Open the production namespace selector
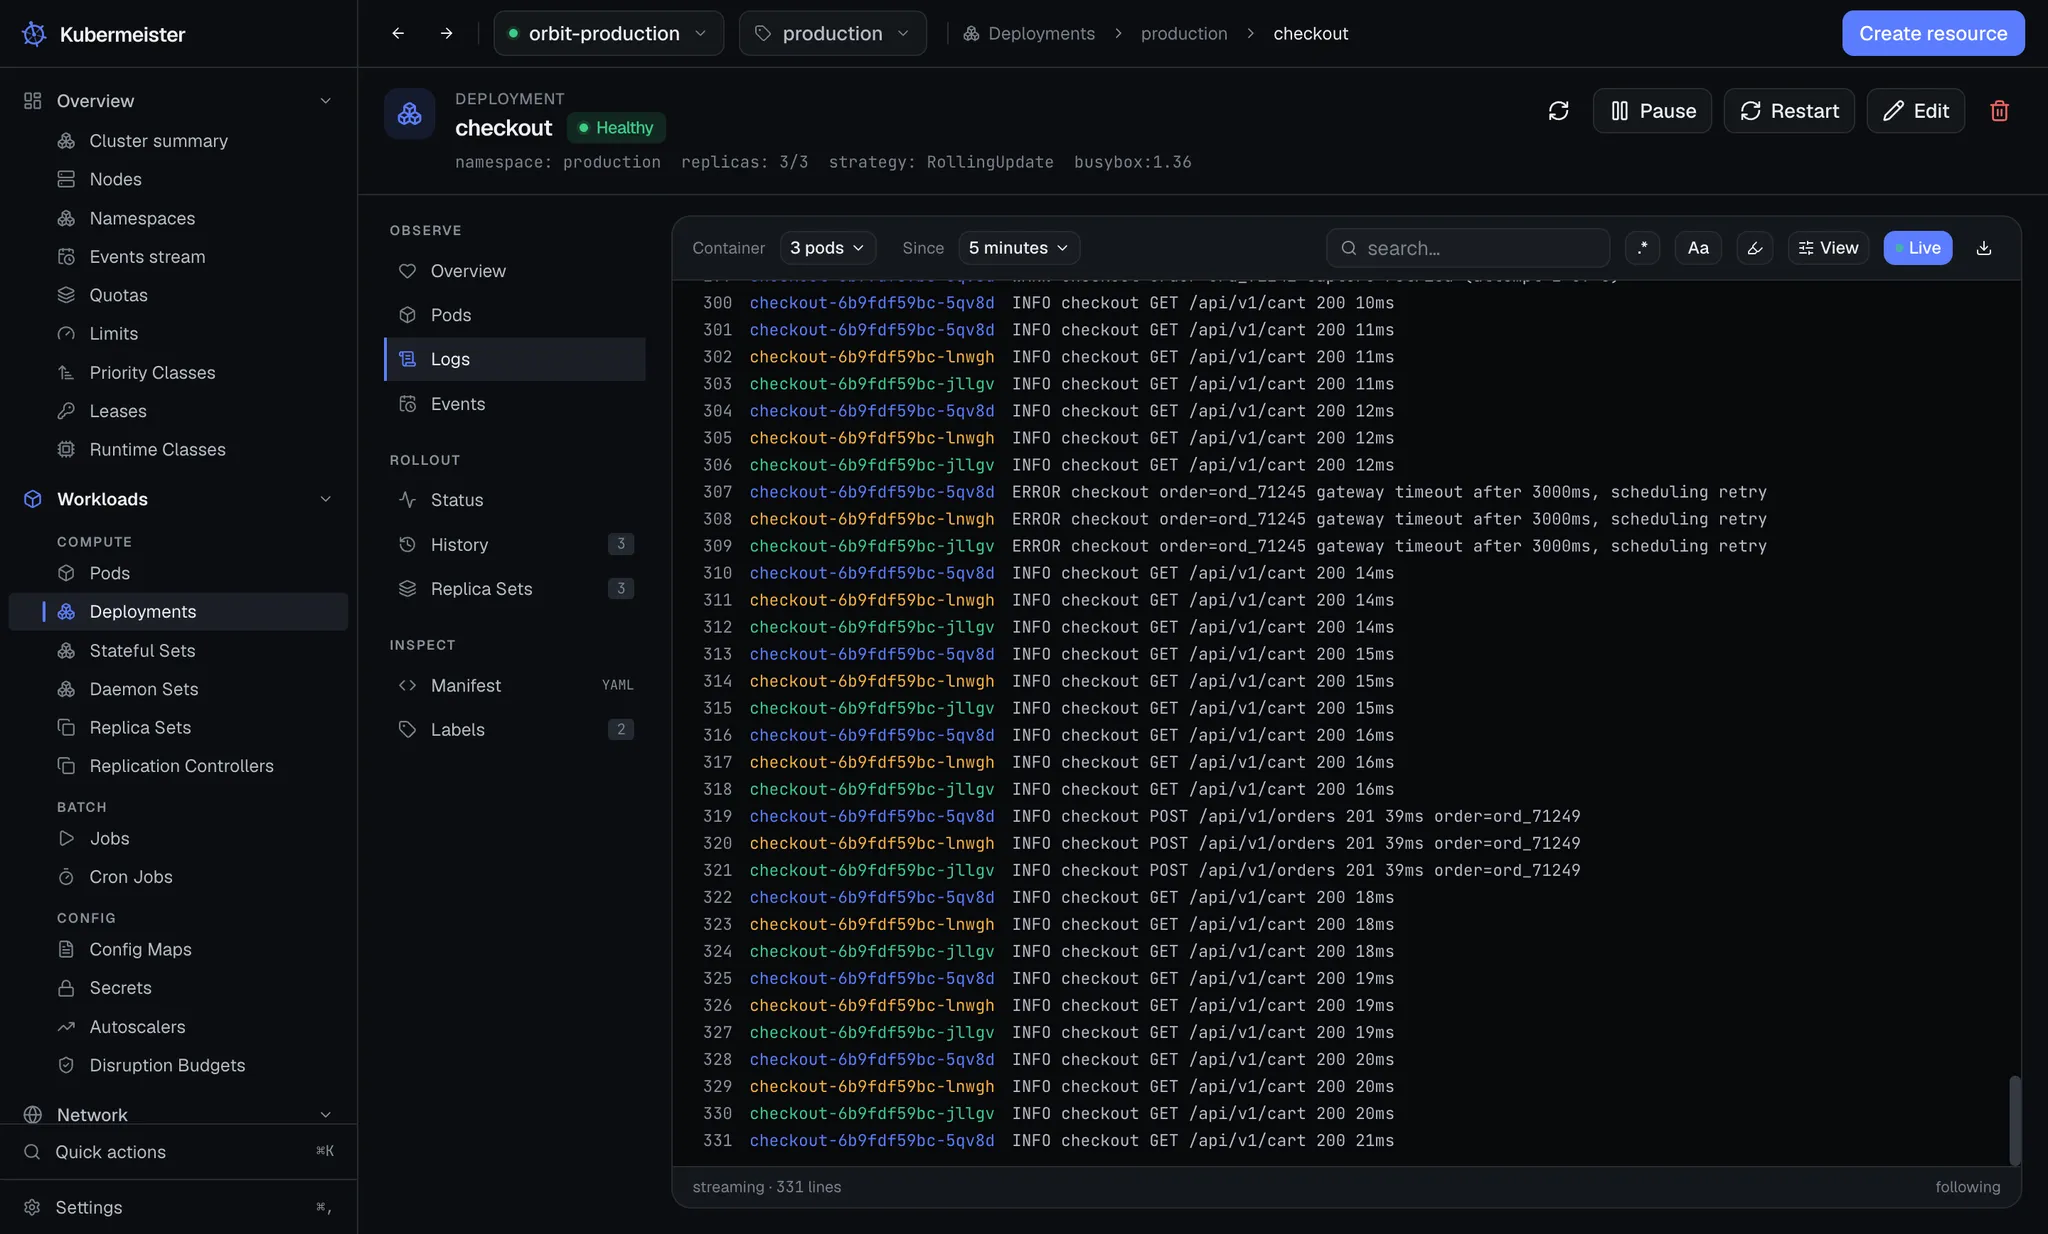 (832, 33)
